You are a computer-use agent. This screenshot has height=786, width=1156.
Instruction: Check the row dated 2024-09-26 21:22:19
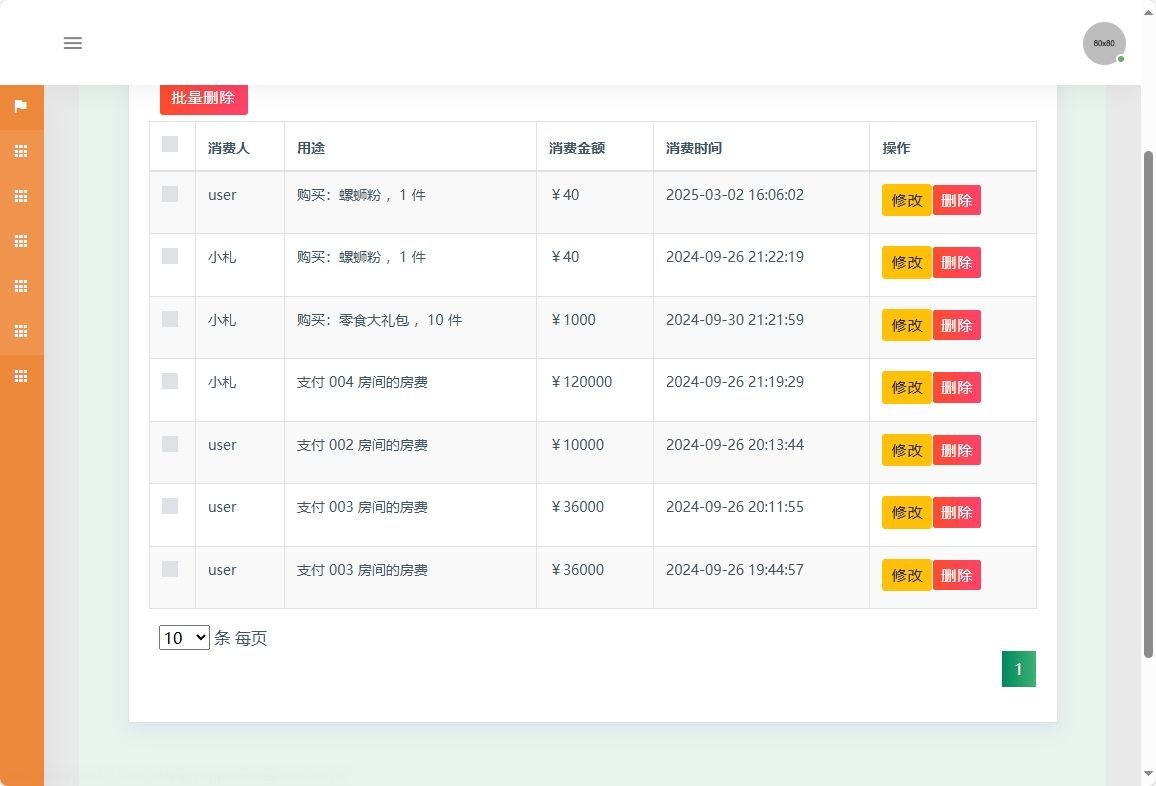[170, 256]
